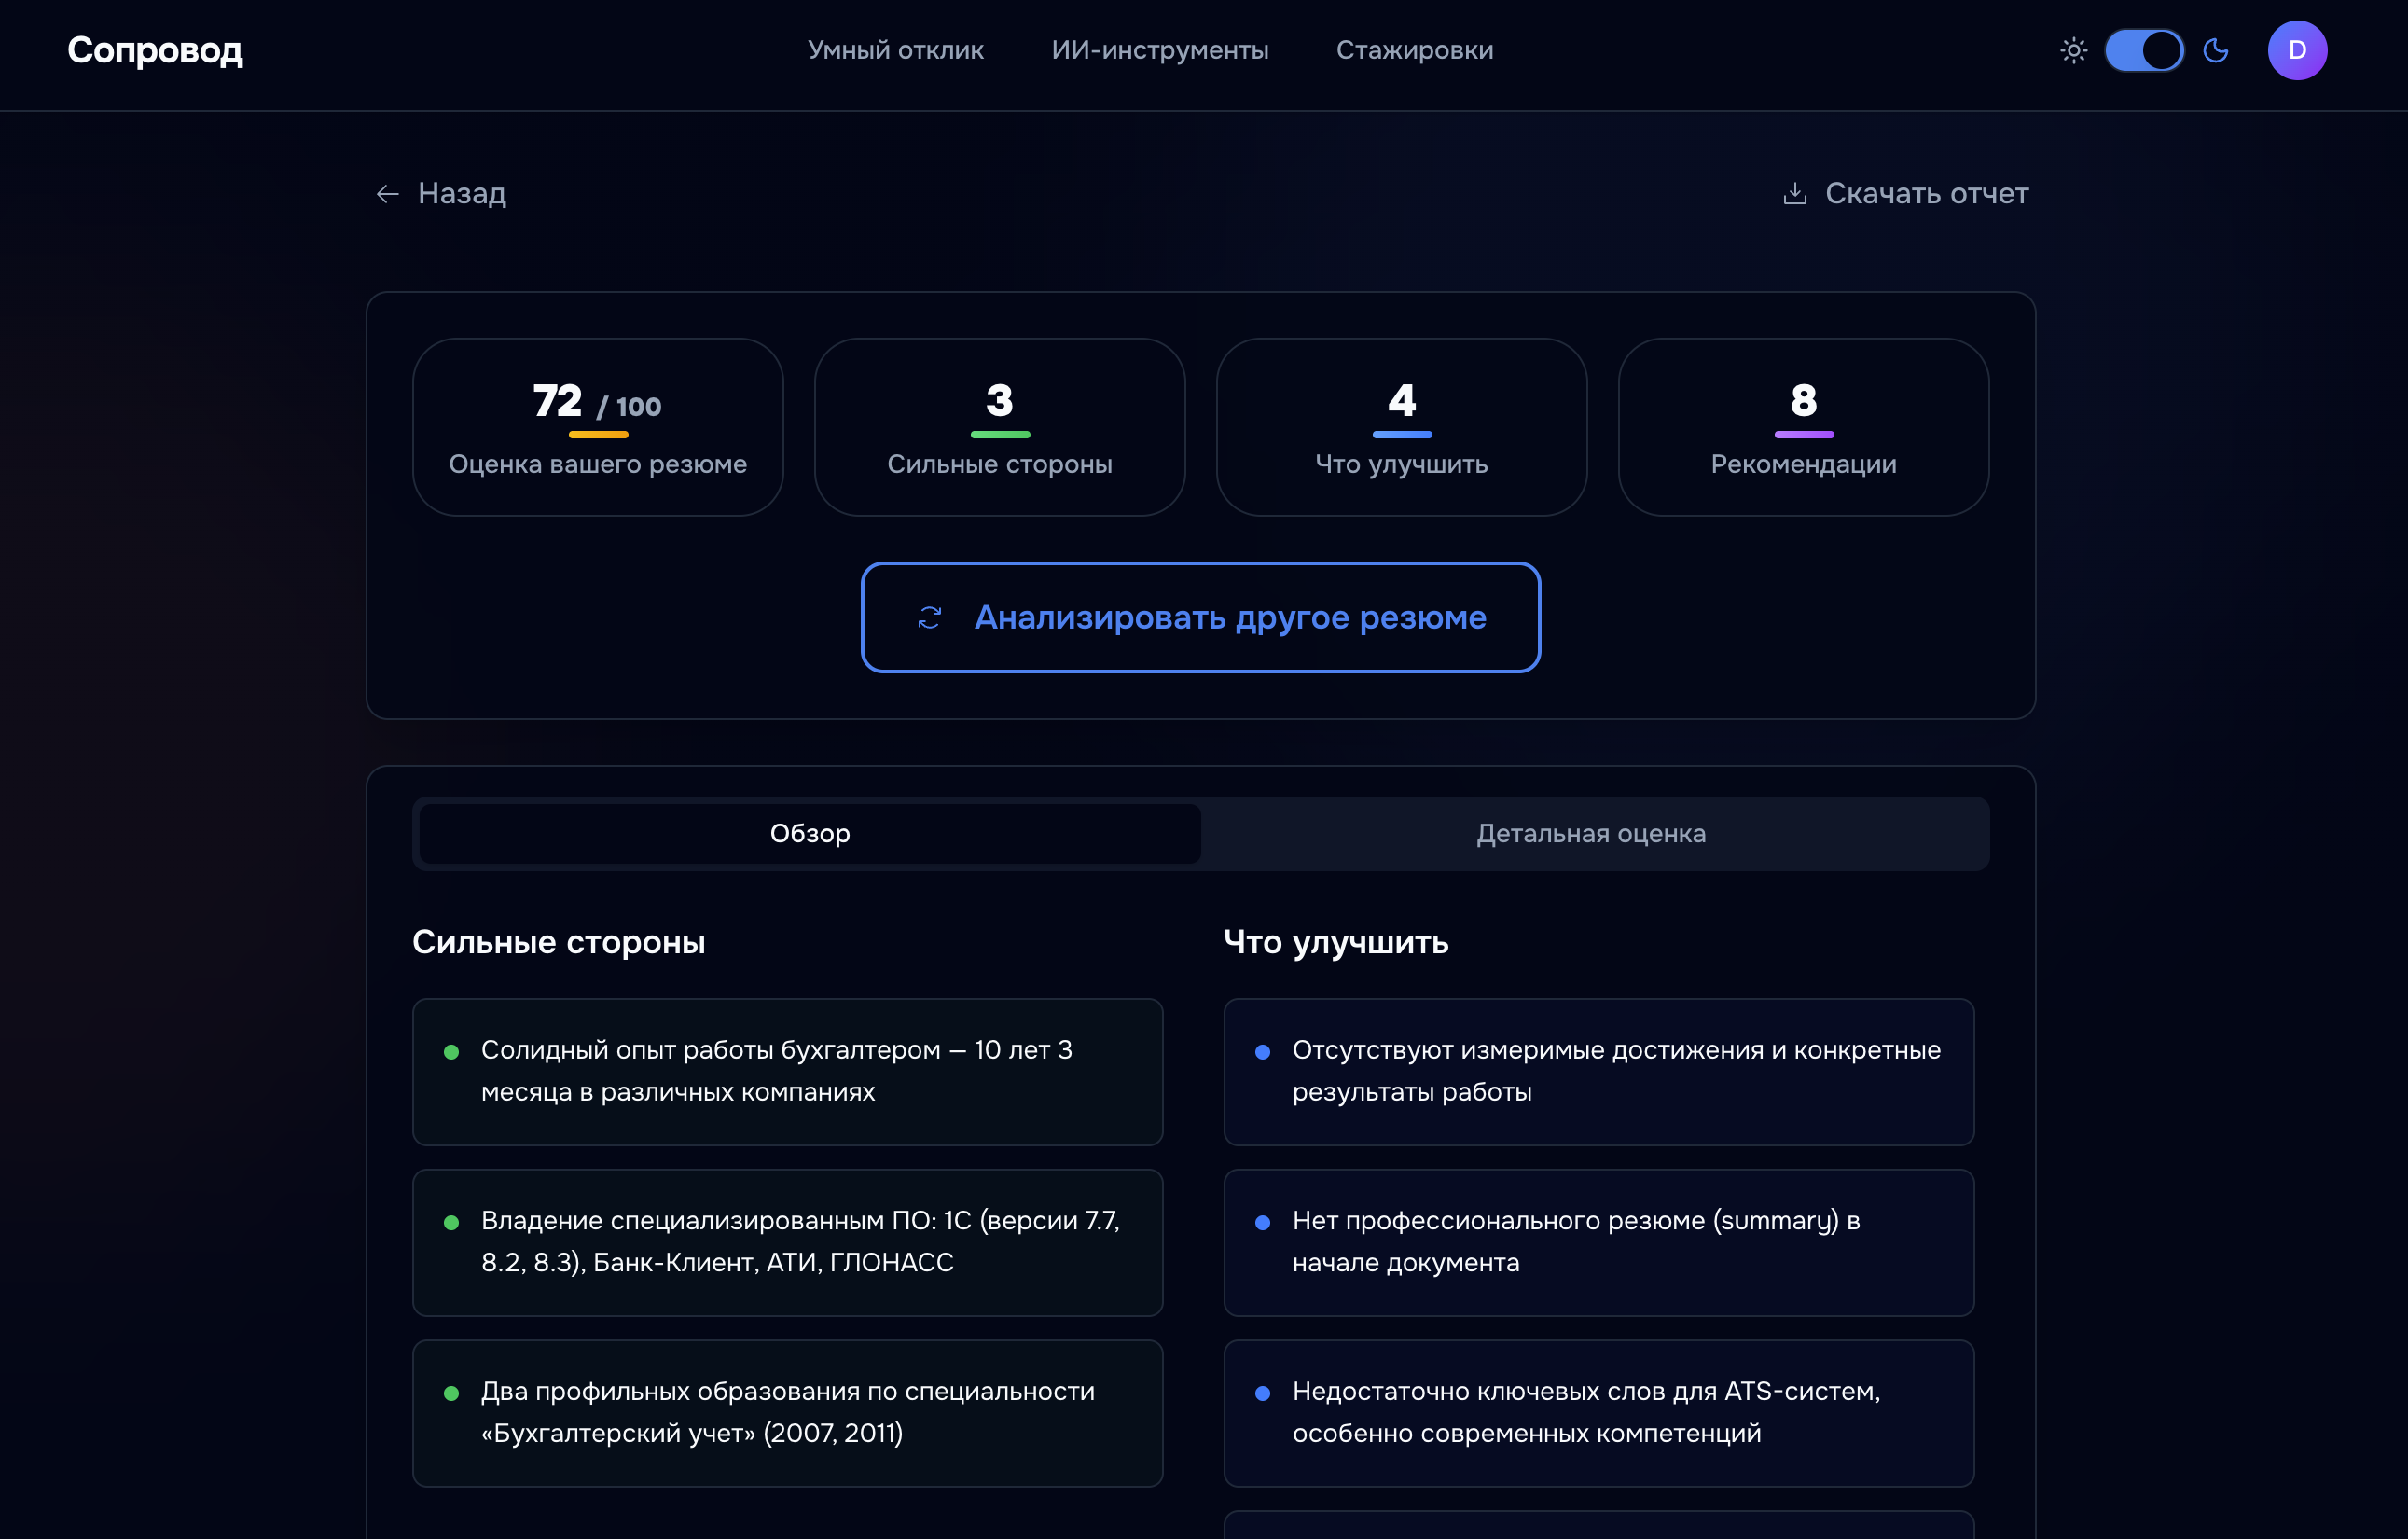
Task: Enable light mode with the sun icon
Action: pyautogui.click(x=2072, y=50)
